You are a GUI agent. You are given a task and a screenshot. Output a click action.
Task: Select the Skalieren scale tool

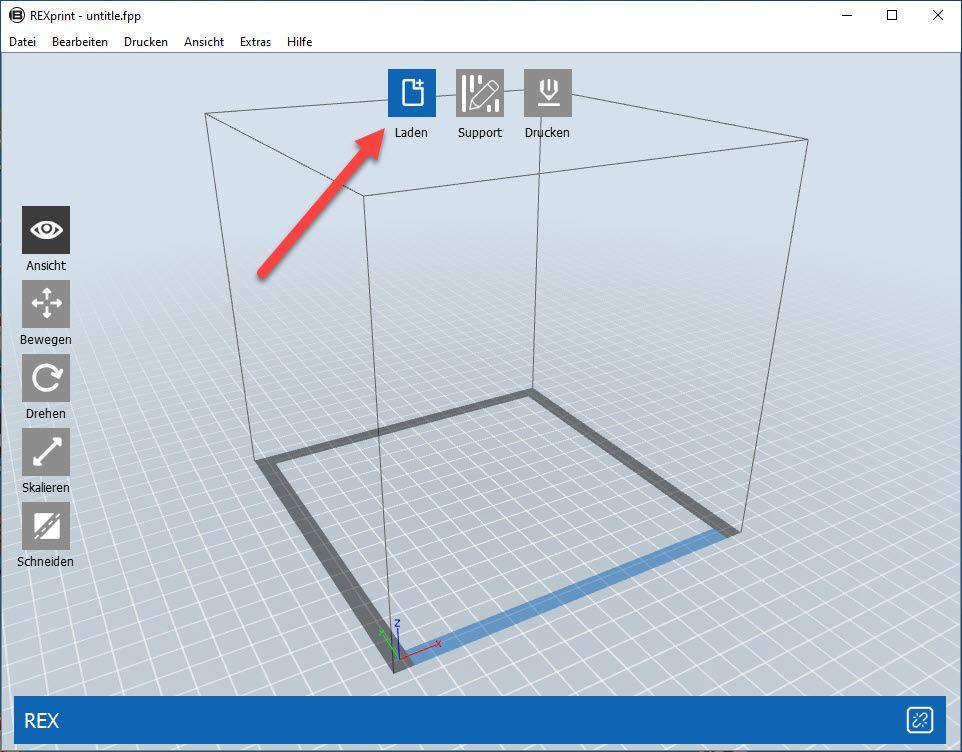tap(46, 452)
